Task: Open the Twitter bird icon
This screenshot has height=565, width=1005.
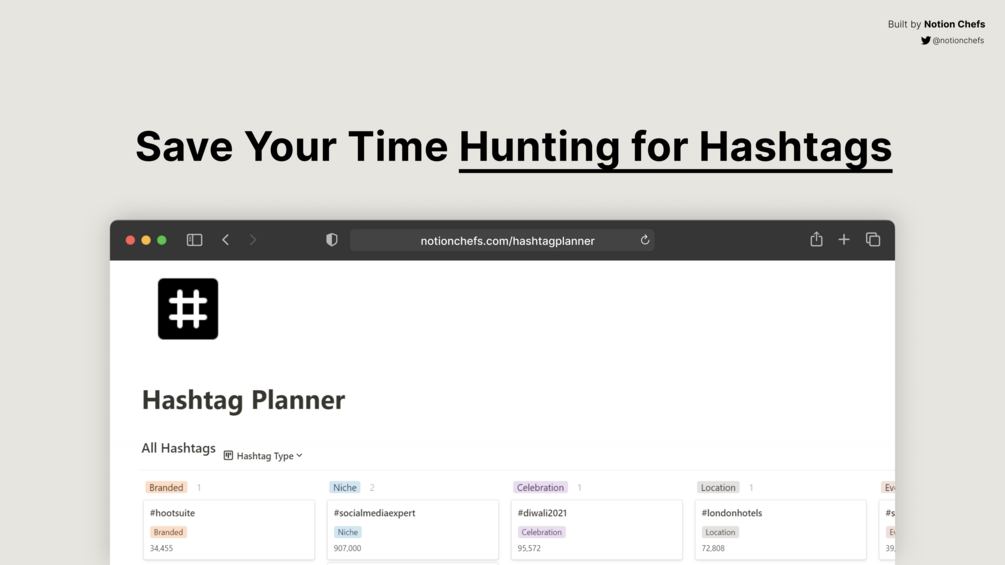Action: 926,40
